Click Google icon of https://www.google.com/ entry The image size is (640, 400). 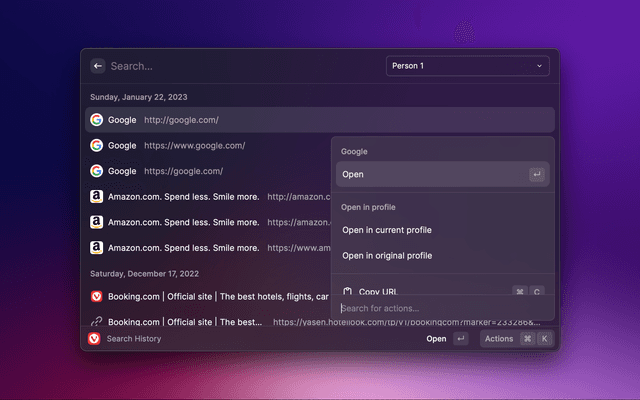point(96,146)
